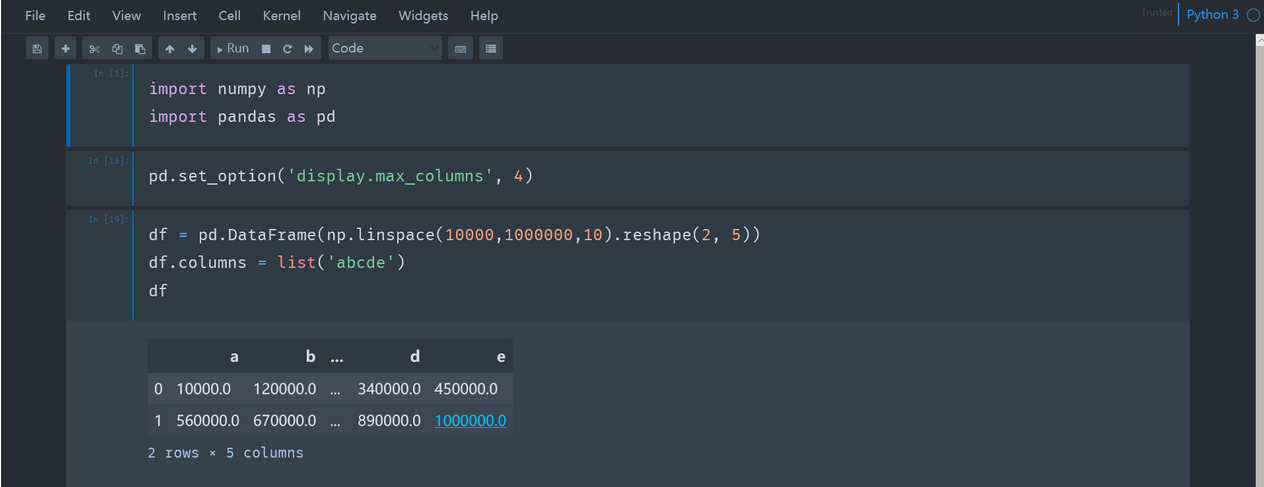
Task: Open the Kernel menu
Action: tap(281, 16)
